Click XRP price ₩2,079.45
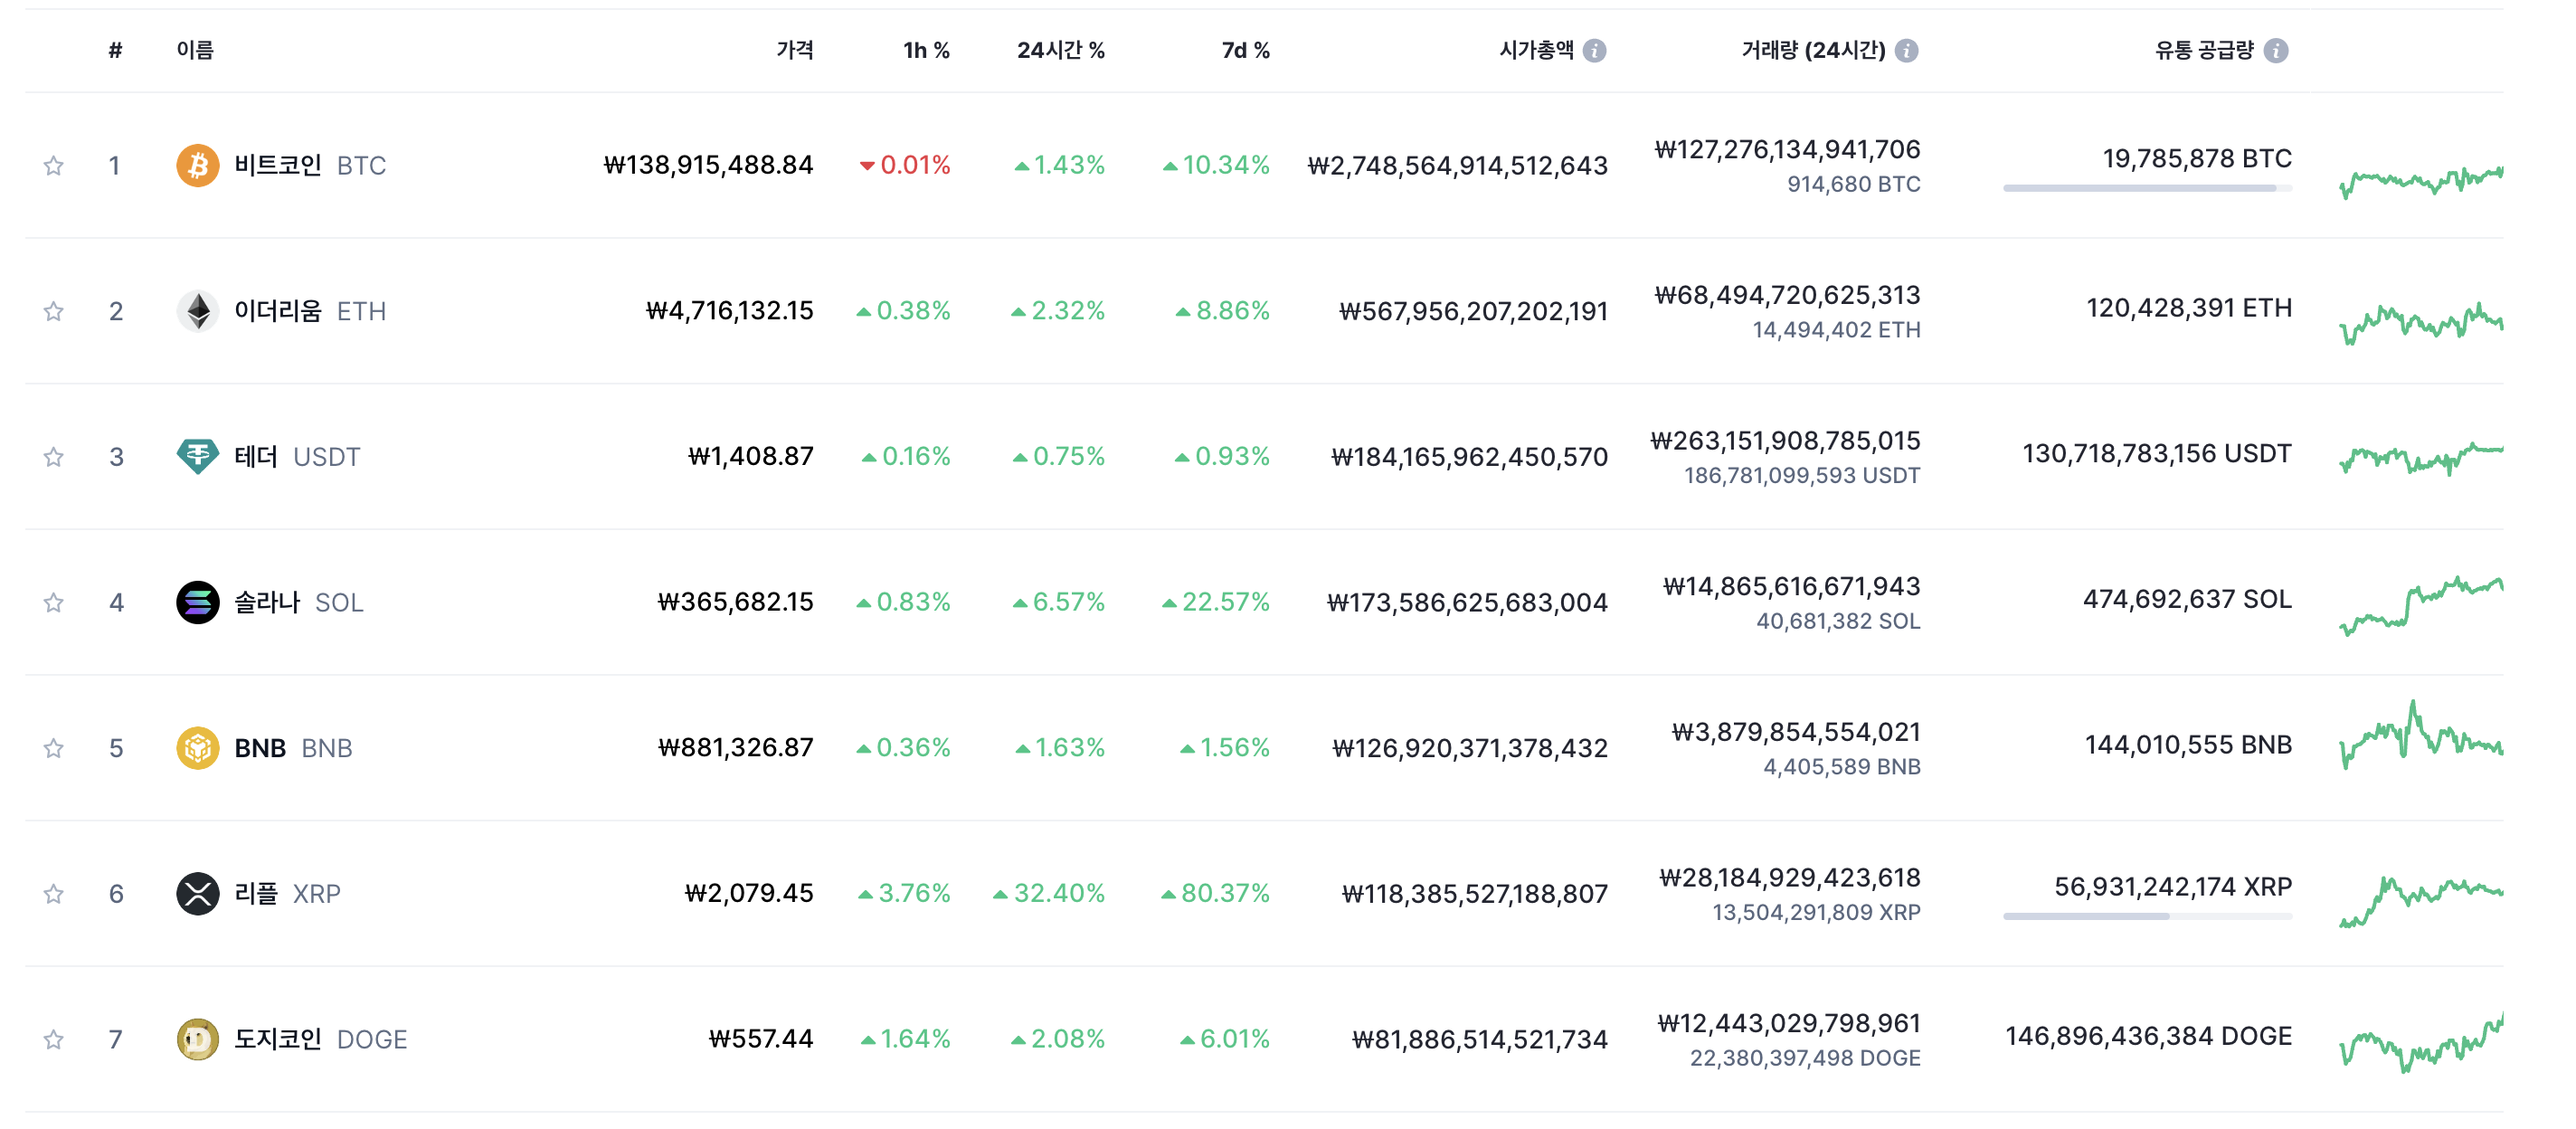This screenshot has height=1129, width=2576. click(749, 893)
